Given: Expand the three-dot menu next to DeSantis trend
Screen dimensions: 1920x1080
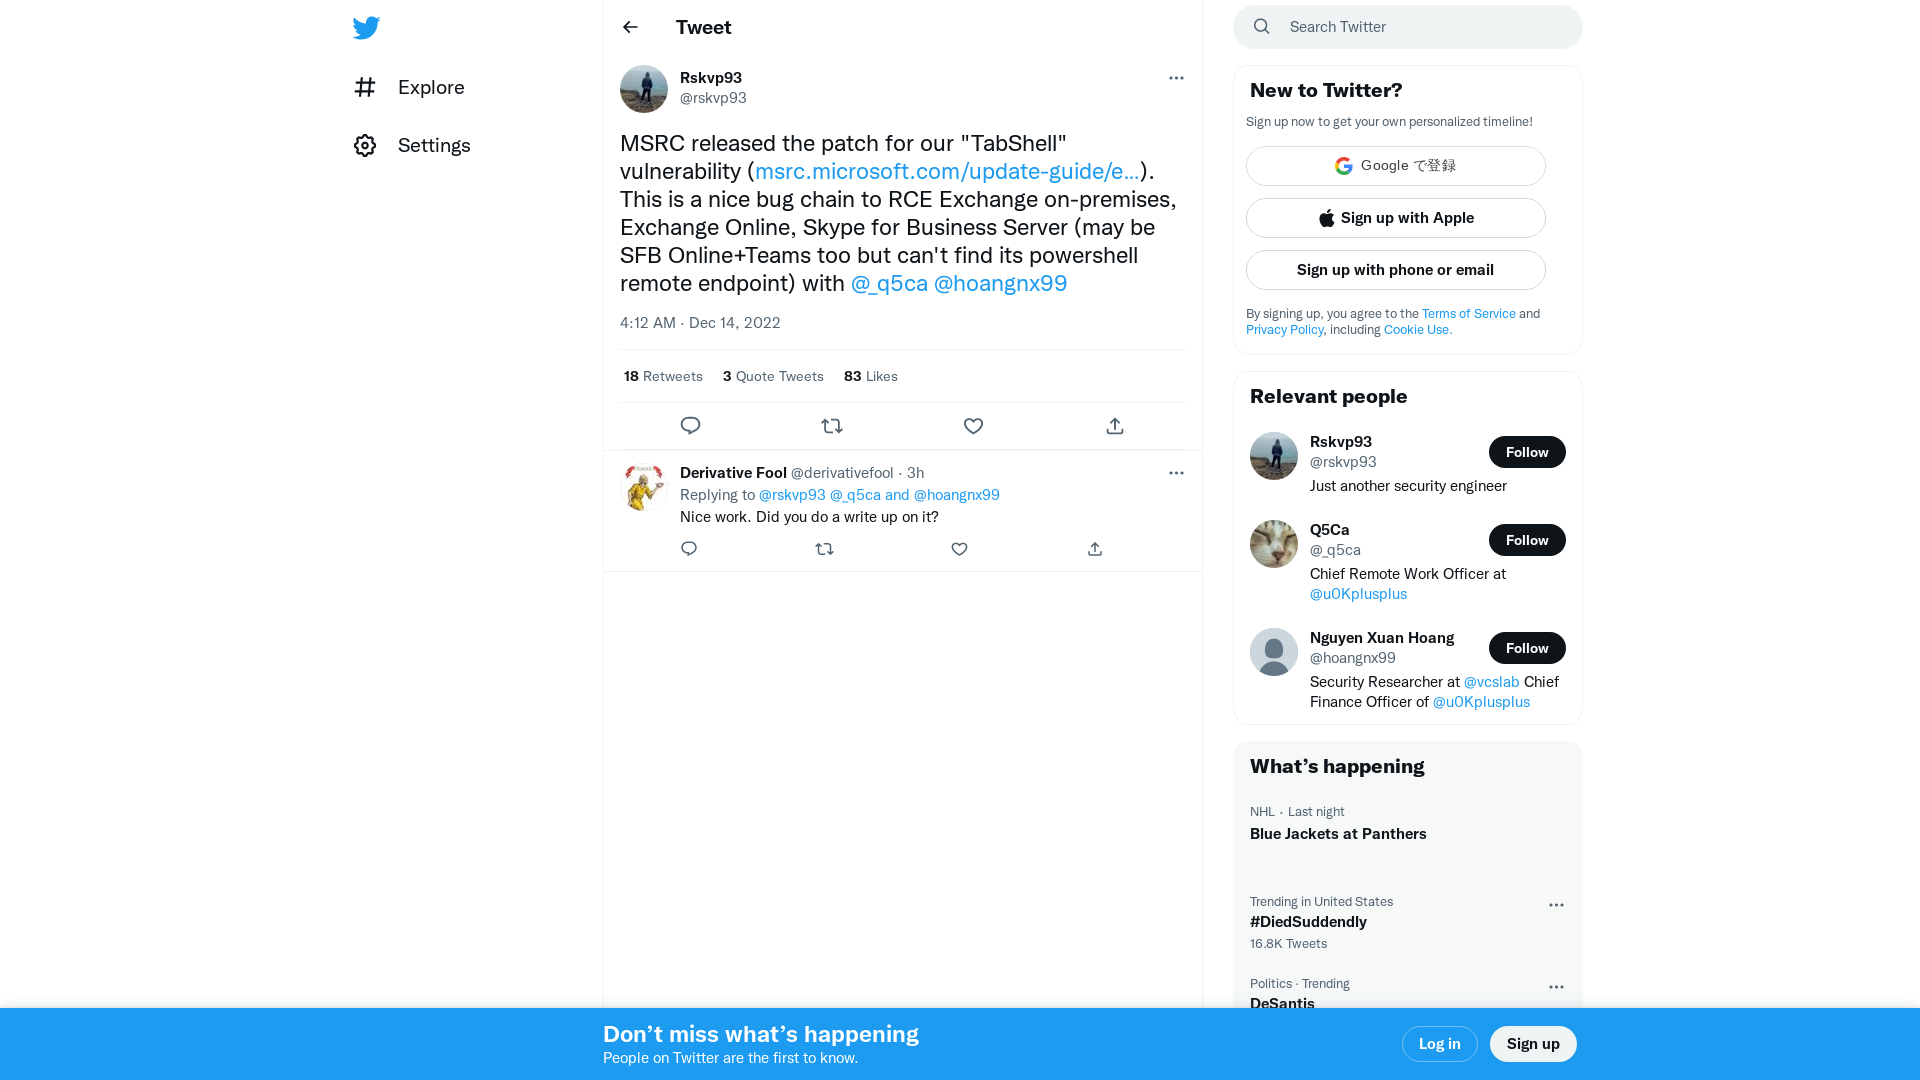Looking at the screenshot, I should click(1556, 986).
